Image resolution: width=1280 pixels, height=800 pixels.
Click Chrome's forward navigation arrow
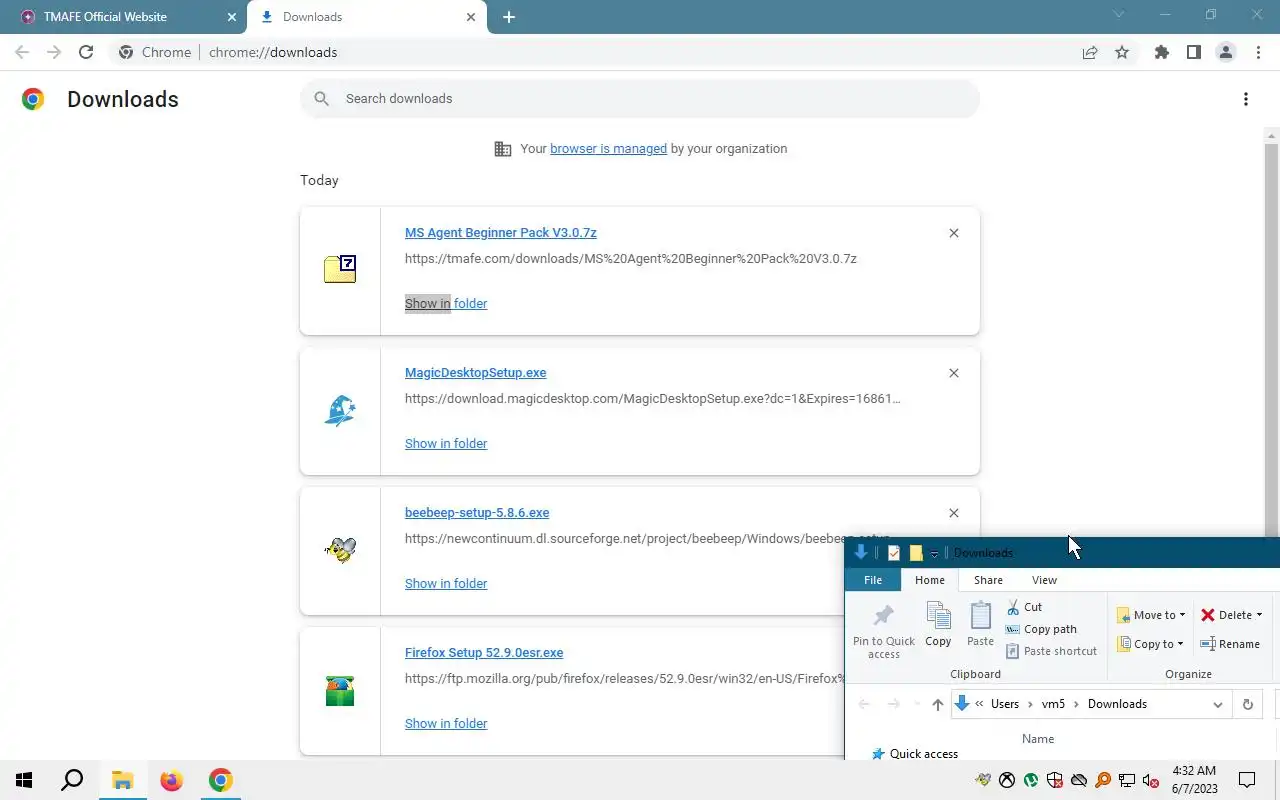[54, 52]
